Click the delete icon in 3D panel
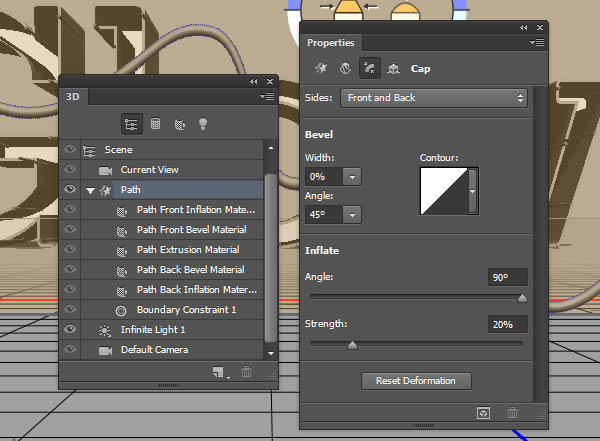 [x=247, y=373]
